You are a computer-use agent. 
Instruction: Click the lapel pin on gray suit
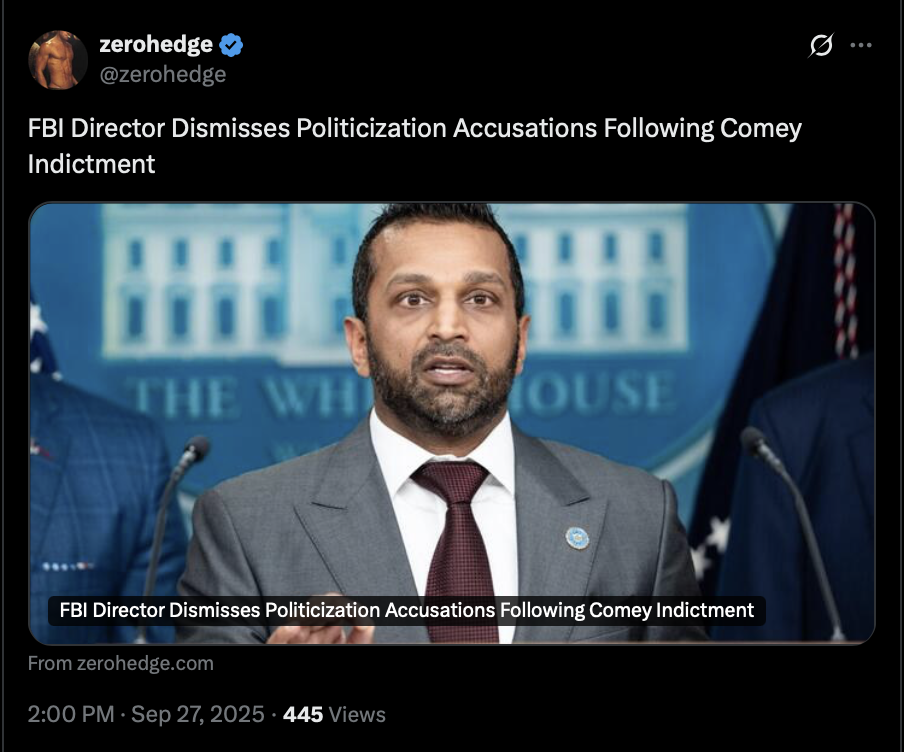pos(577,537)
